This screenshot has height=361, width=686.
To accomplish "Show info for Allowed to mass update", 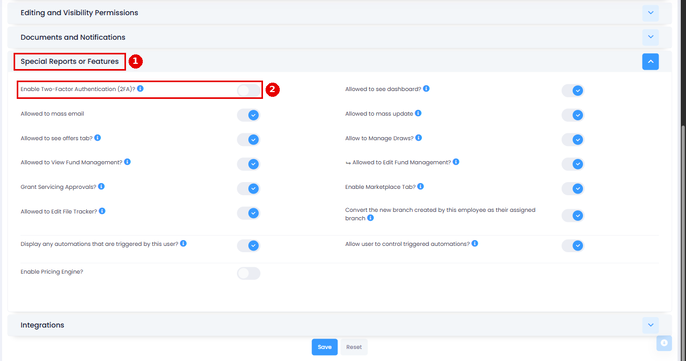I will [x=418, y=113].
